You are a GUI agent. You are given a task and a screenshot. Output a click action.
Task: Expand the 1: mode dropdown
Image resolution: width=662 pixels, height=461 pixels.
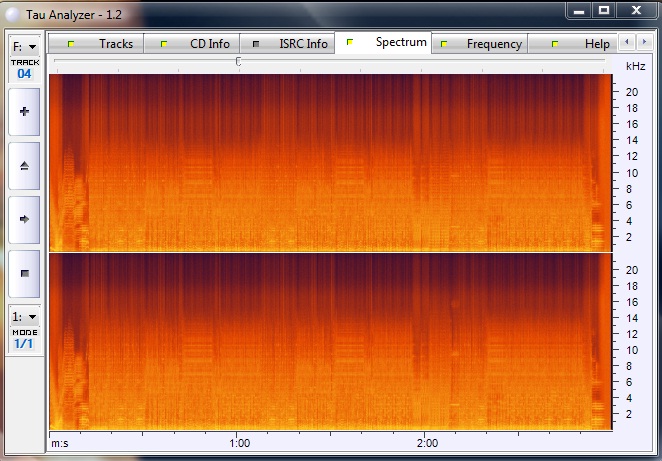(x=24, y=315)
